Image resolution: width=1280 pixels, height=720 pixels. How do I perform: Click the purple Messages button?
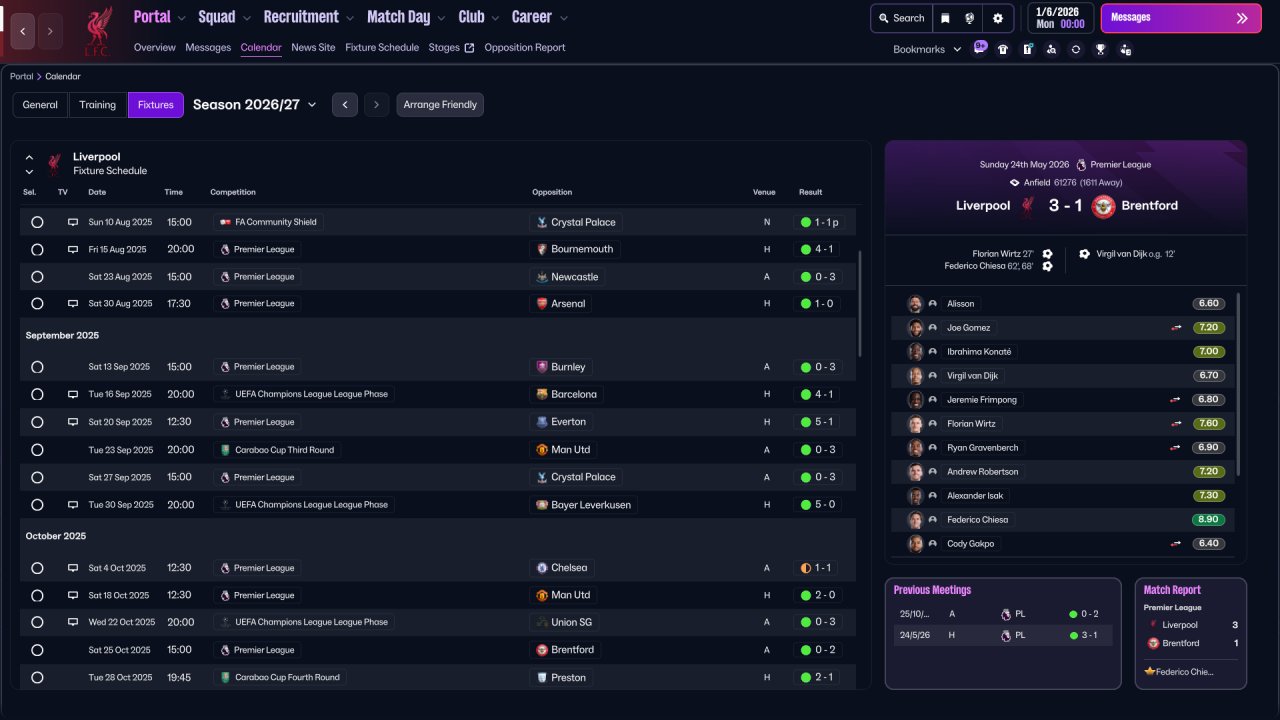[x=1181, y=18]
